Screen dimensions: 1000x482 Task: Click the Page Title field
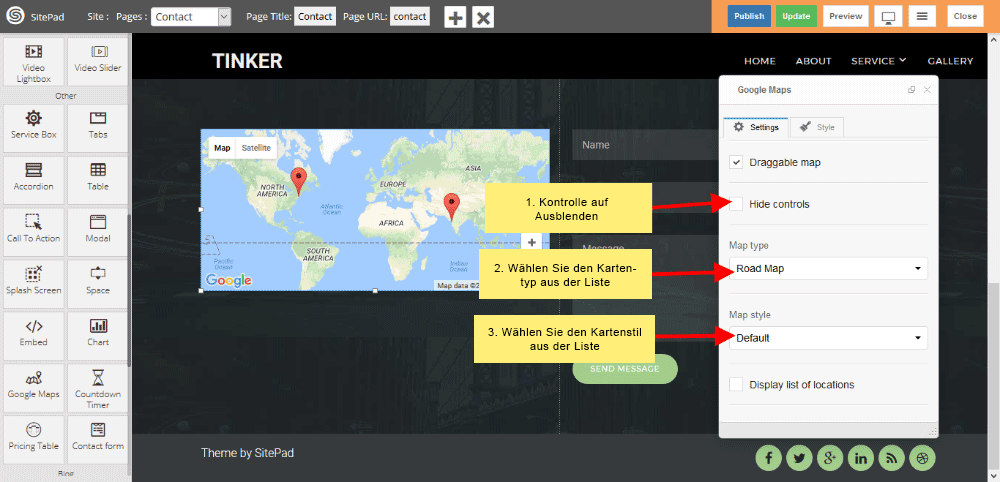click(315, 17)
